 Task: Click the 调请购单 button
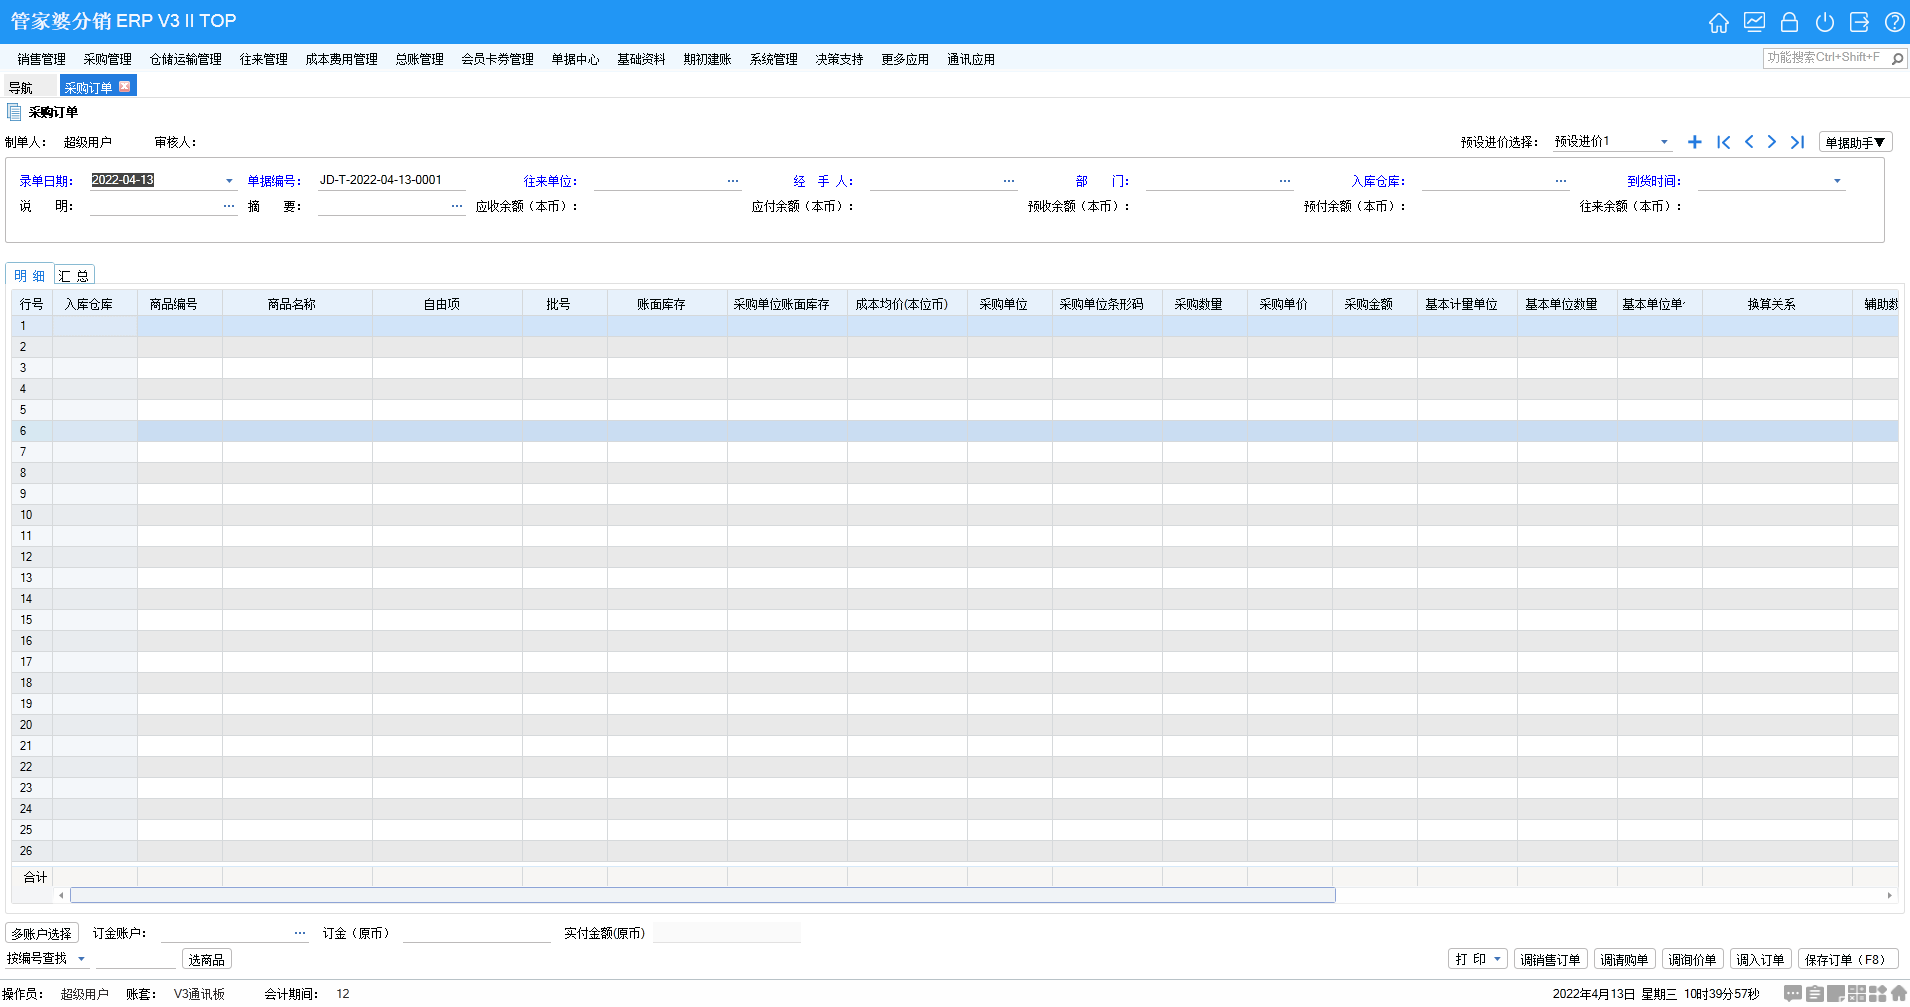pos(1624,959)
